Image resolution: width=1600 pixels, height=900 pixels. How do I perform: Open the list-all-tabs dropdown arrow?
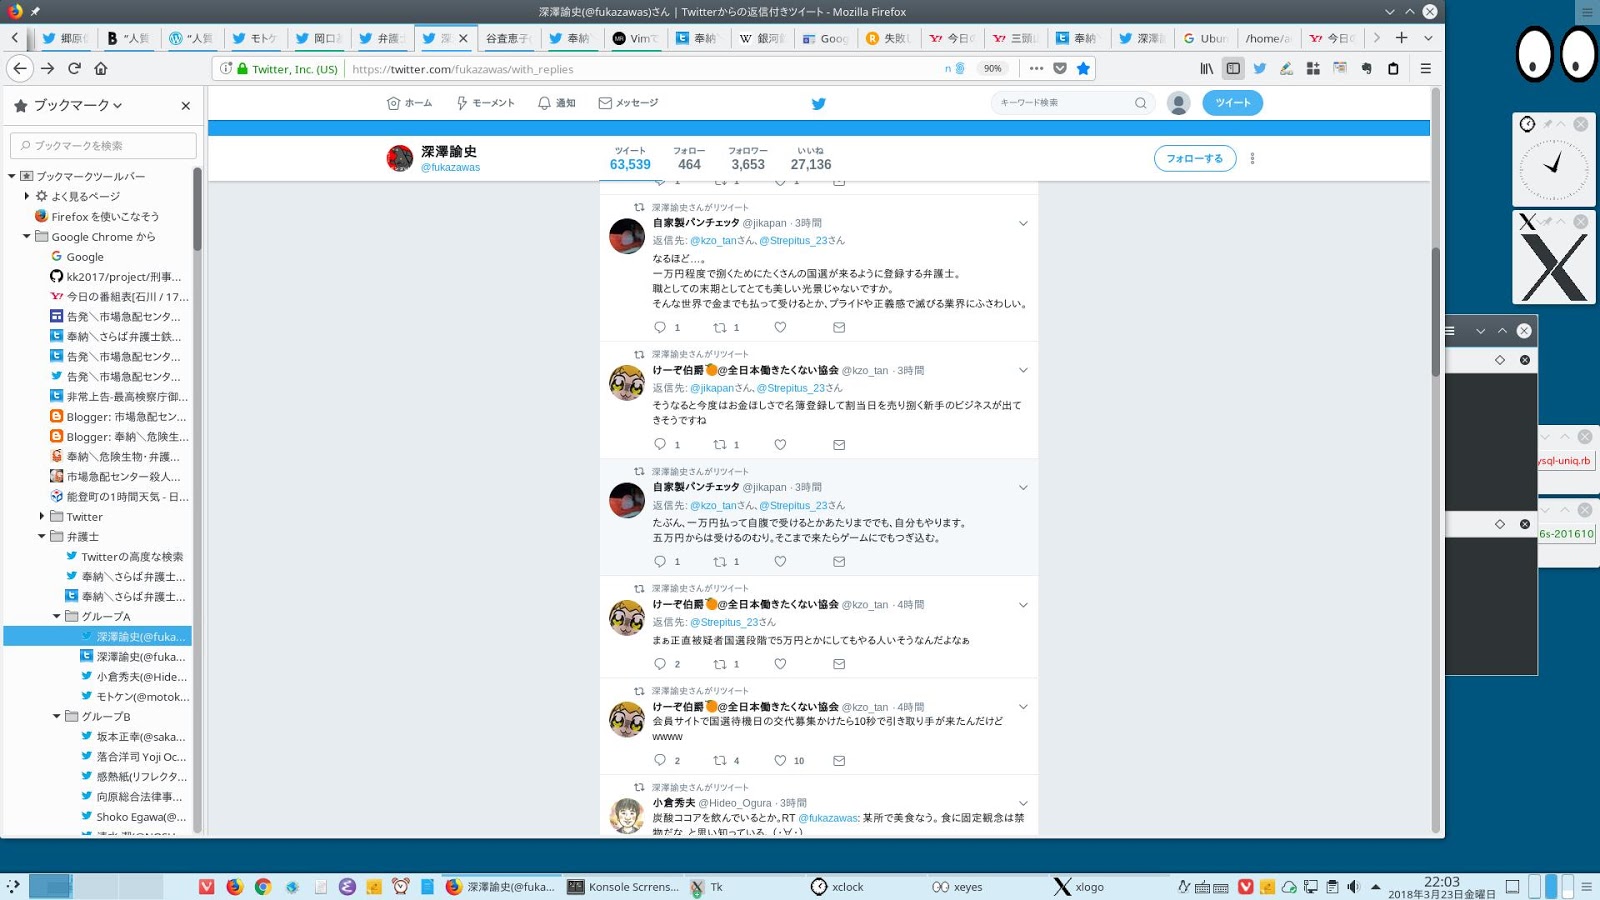point(1428,38)
